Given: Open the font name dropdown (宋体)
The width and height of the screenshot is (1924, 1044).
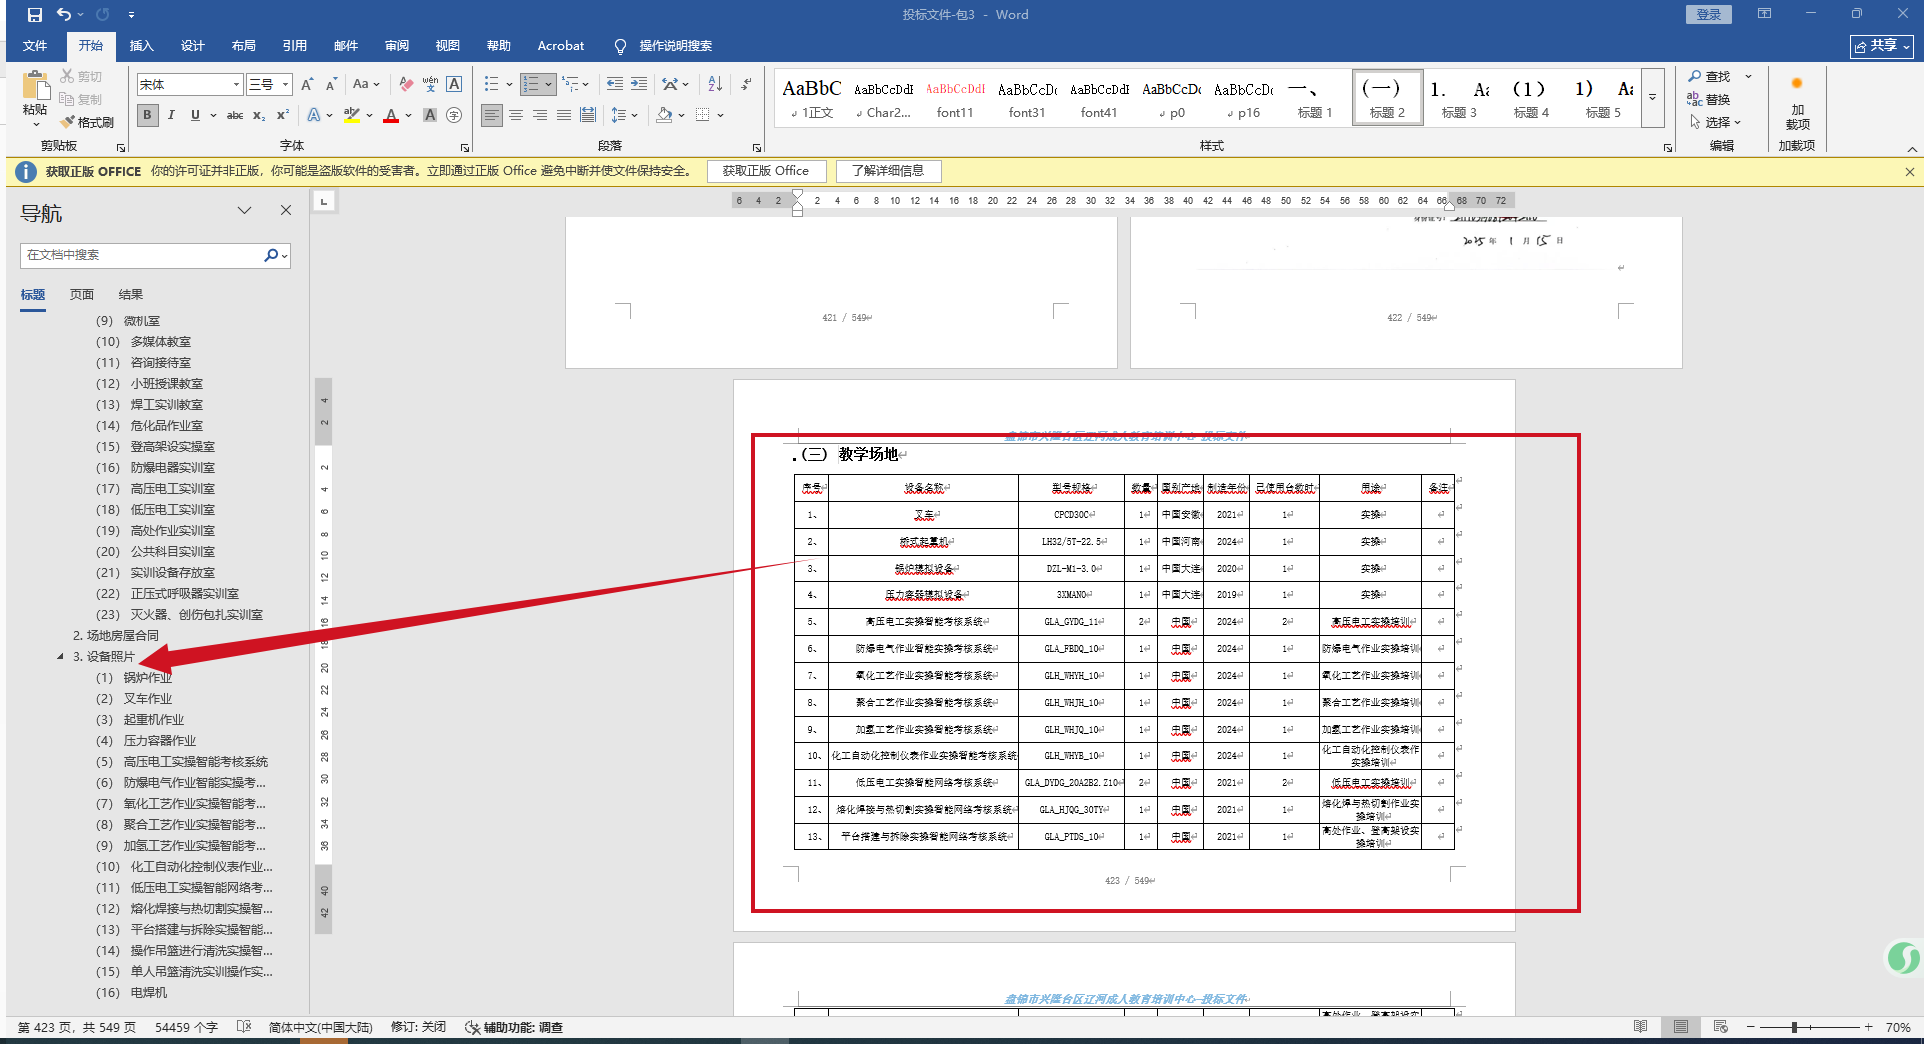Looking at the screenshot, I should tap(236, 85).
